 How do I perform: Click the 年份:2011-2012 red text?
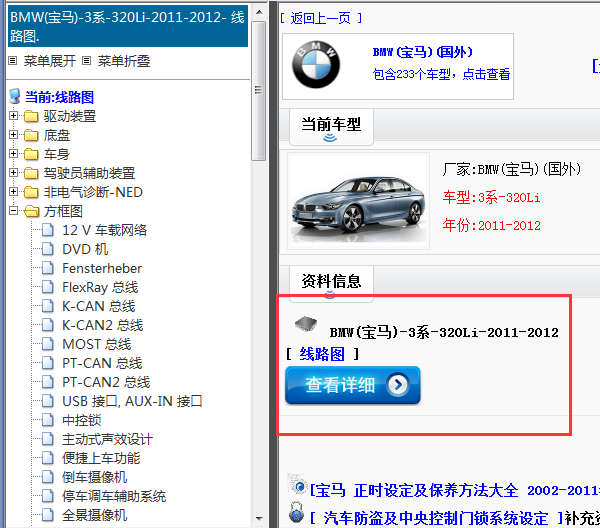(491, 225)
